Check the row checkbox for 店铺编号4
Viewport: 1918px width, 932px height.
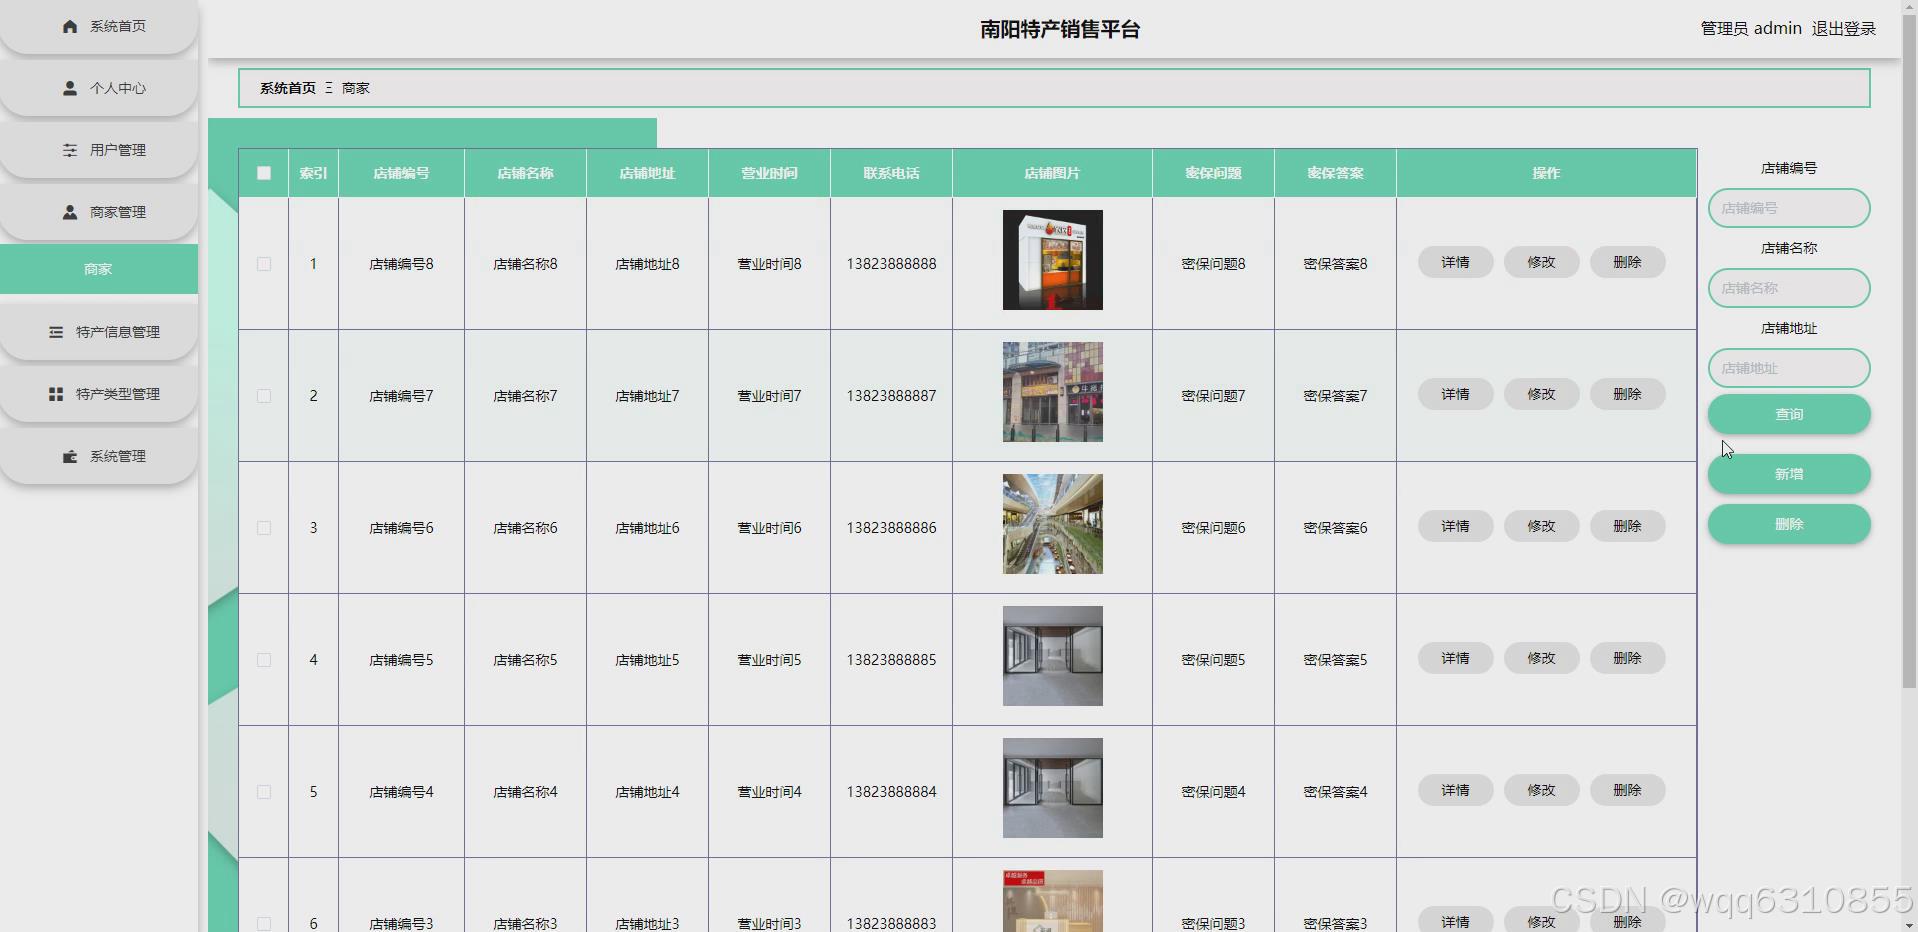[x=264, y=792]
